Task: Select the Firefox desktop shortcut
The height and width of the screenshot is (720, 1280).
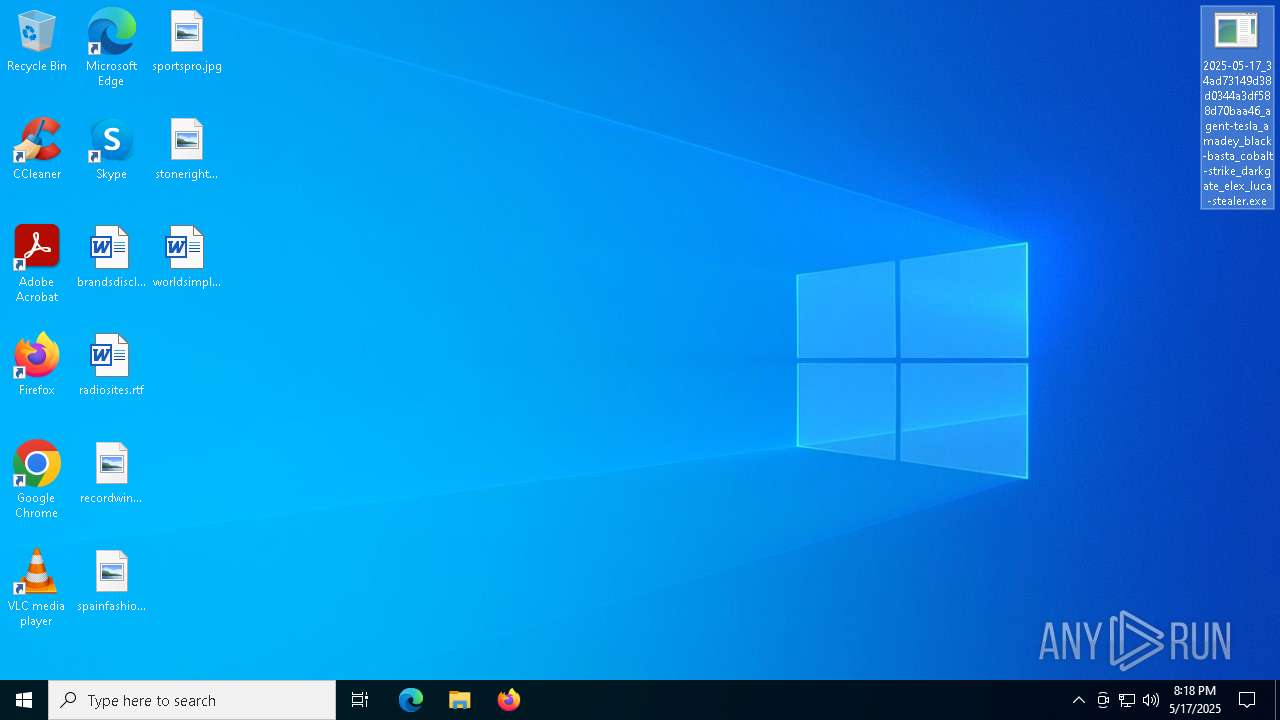Action: click(37, 366)
